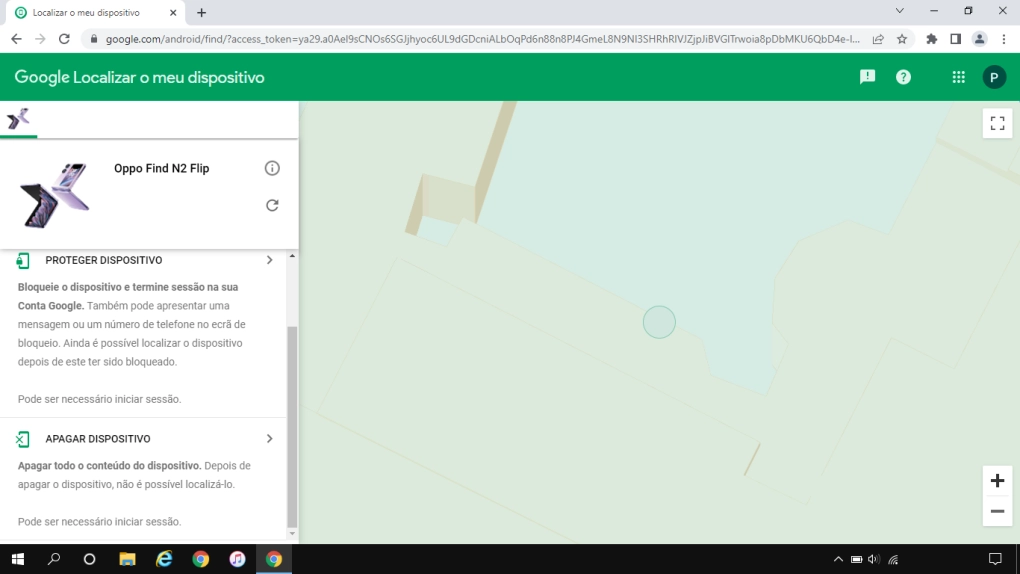This screenshot has width=1020, height=574.
Task: Bookmark this page with the star
Action: click(902, 39)
